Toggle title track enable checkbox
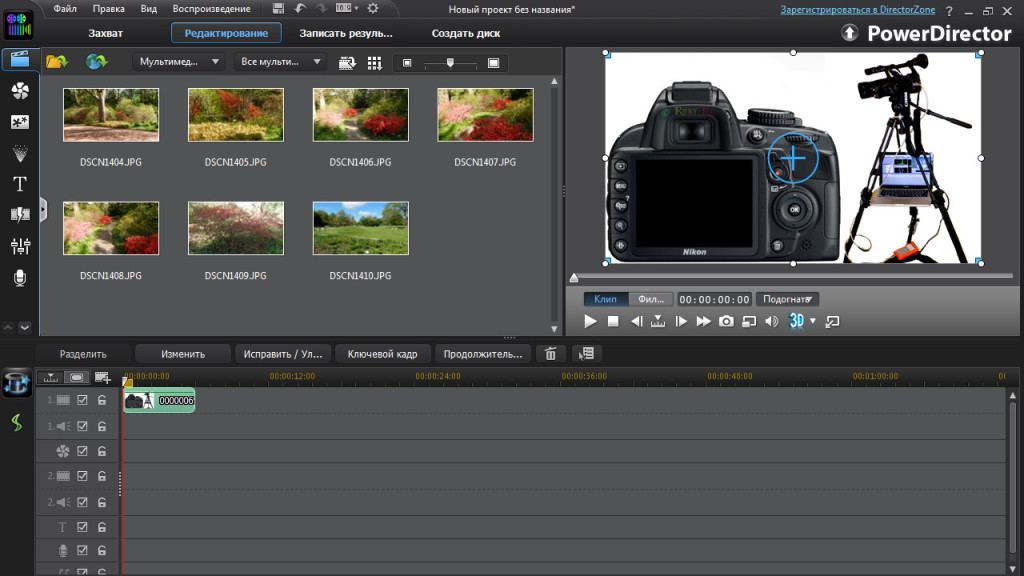Screen dimensions: 1024x576 coord(82,527)
